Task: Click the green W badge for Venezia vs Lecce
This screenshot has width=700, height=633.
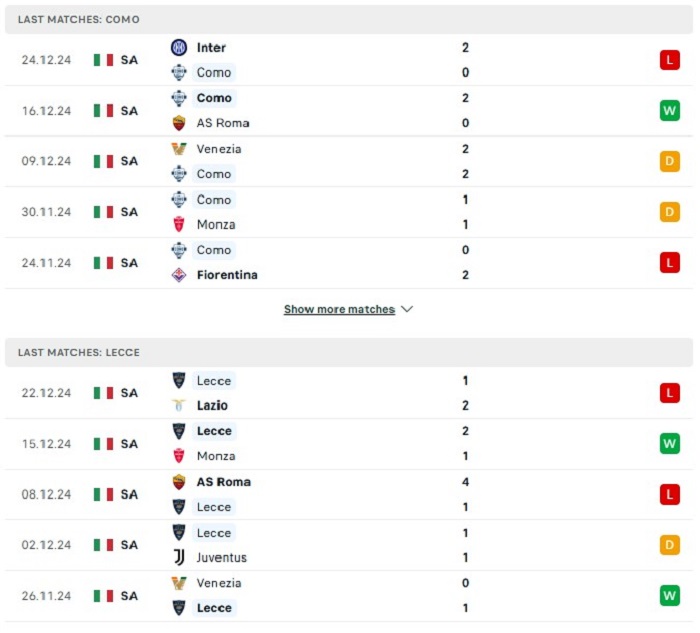Action: tap(670, 596)
